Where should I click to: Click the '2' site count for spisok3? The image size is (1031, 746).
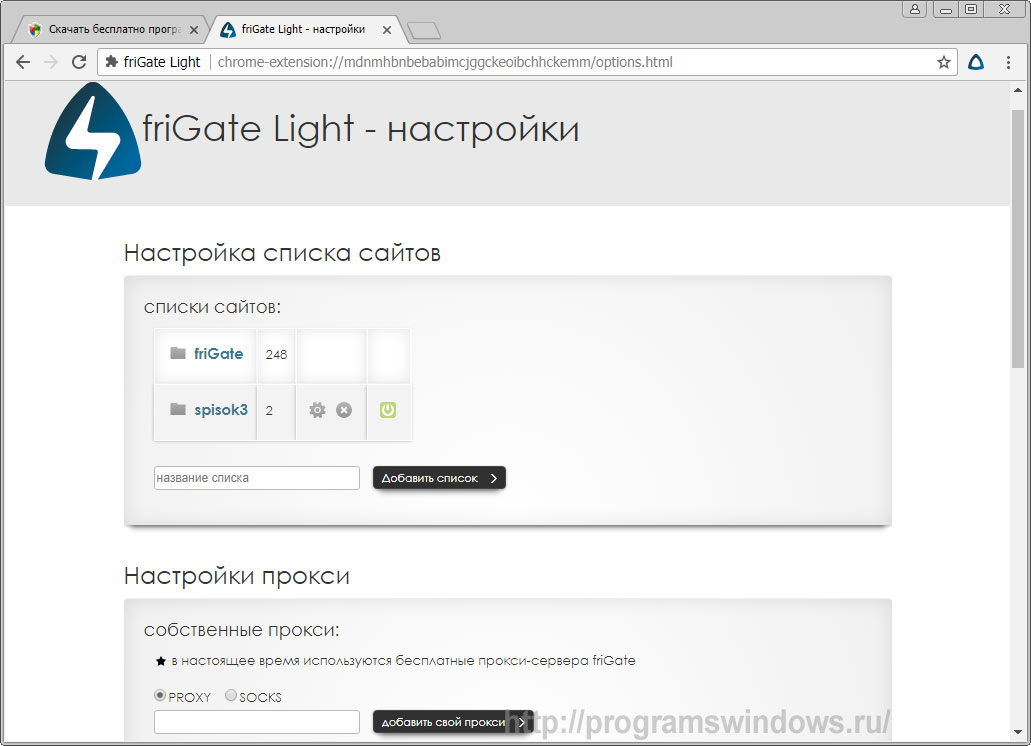pyautogui.click(x=269, y=411)
